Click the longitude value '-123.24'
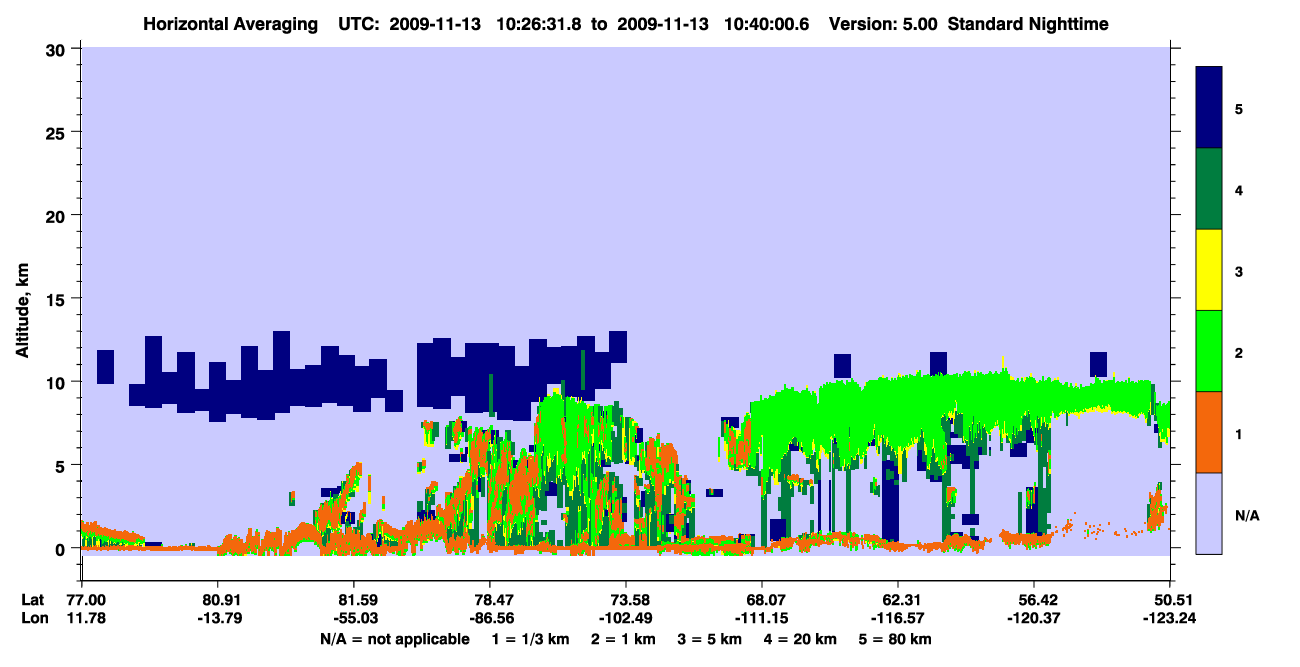 [x=1170, y=618]
